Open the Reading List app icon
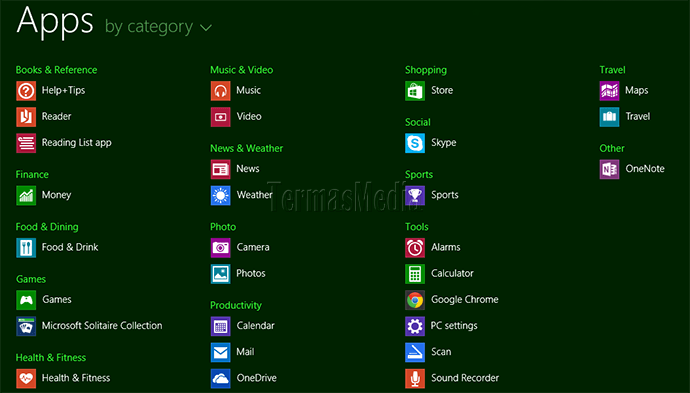Viewport: 690px width, 393px height. (26, 143)
